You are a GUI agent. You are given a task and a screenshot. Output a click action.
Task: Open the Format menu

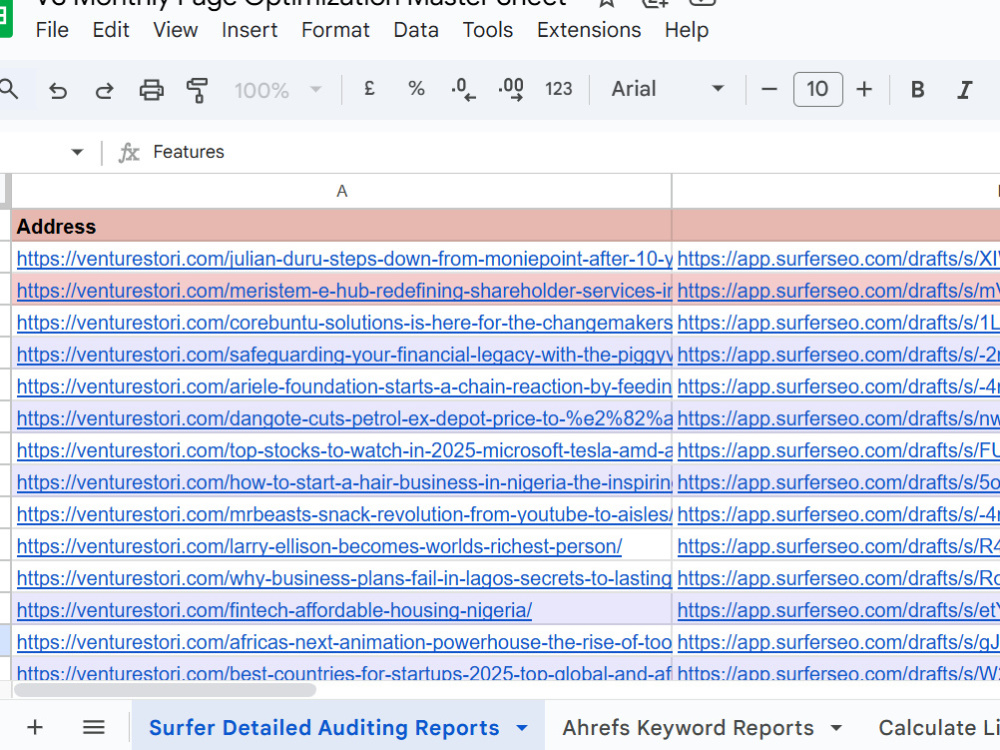click(335, 30)
